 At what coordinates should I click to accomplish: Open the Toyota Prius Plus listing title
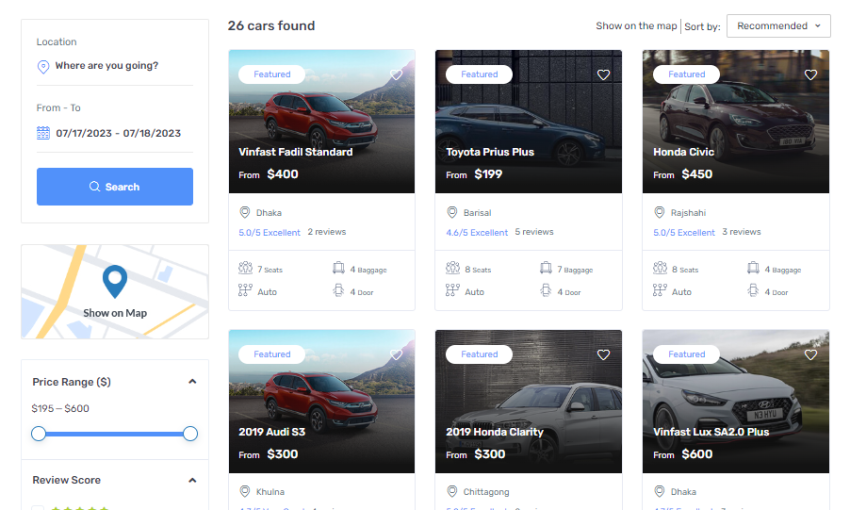pos(490,152)
